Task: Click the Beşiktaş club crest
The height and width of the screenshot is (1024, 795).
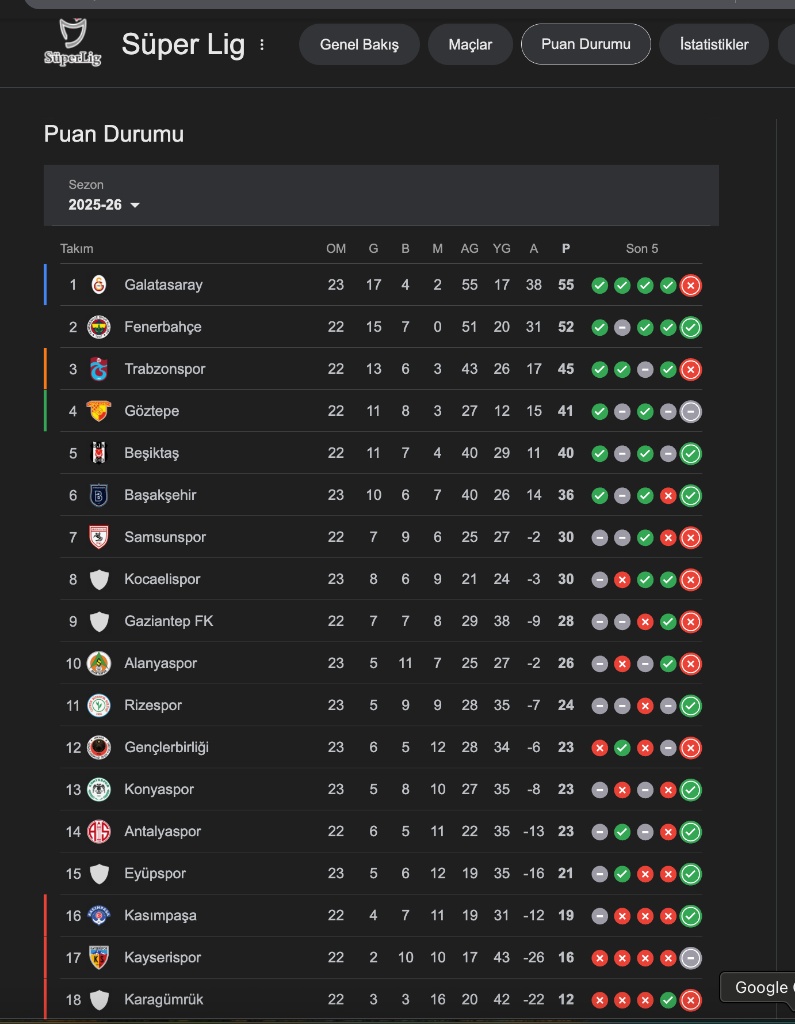Action: (x=99, y=453)
